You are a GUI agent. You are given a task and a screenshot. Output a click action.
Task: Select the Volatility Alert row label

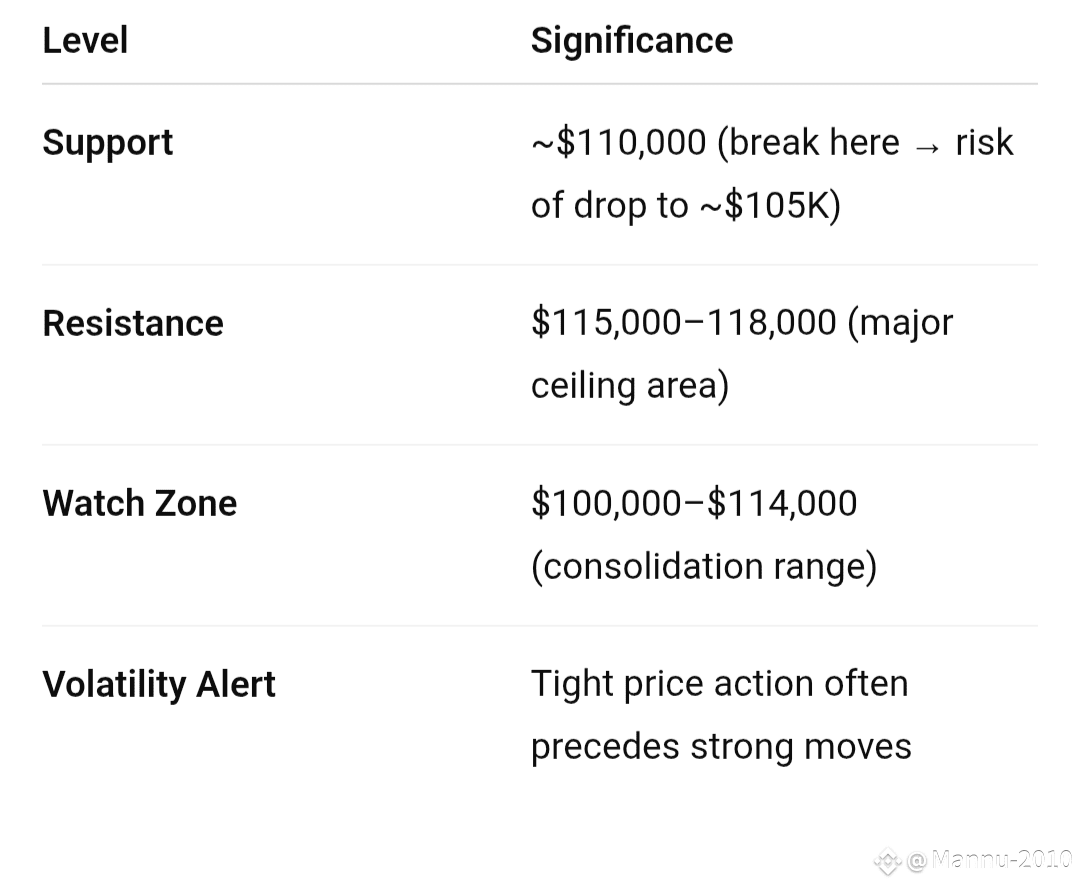pos(159,685)
